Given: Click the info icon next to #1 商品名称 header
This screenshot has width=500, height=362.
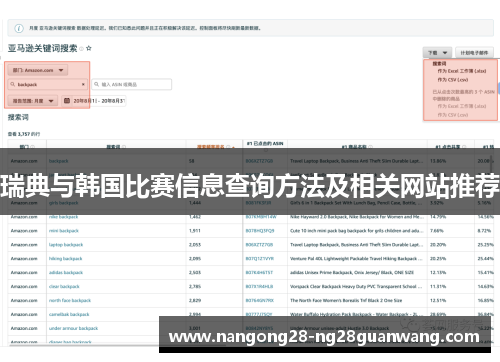Looking at the screenshot, I should (x=370, y=147).
